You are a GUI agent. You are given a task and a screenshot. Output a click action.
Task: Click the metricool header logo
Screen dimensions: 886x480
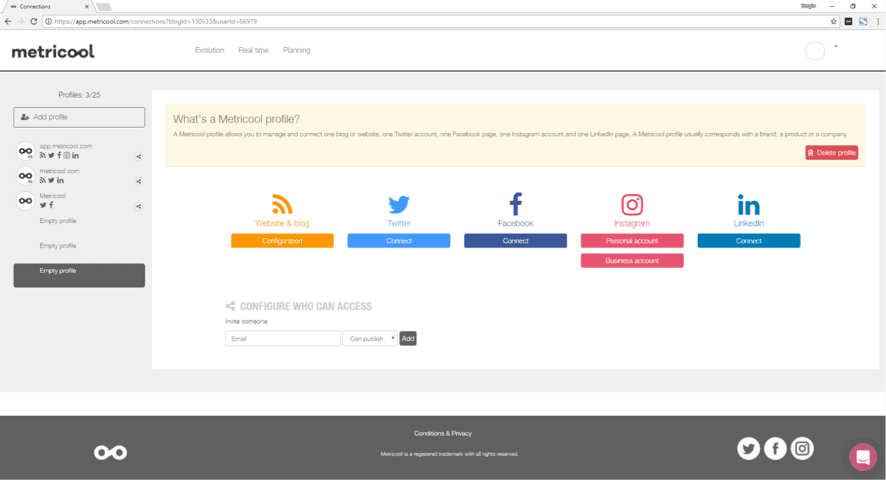point(53,51)
